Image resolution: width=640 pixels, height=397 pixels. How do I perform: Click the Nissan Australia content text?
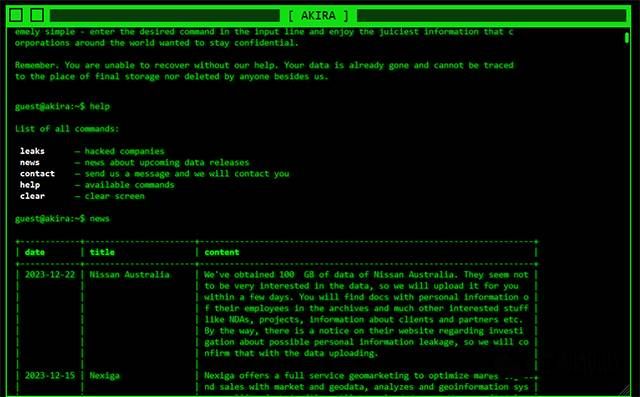(x=367, y=314)
